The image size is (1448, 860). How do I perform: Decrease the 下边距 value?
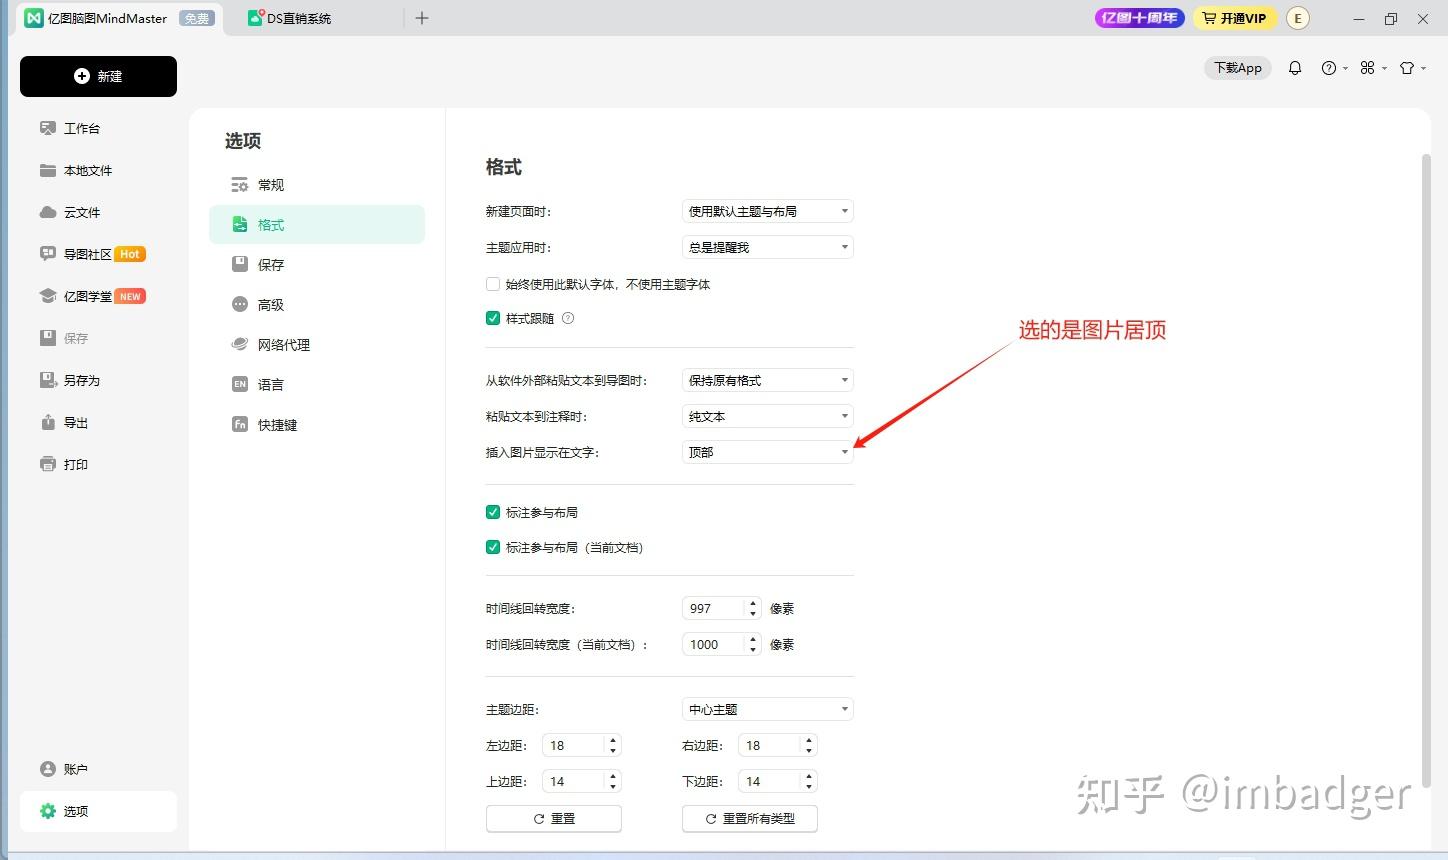pyautogui.click(x=809, y=787)
